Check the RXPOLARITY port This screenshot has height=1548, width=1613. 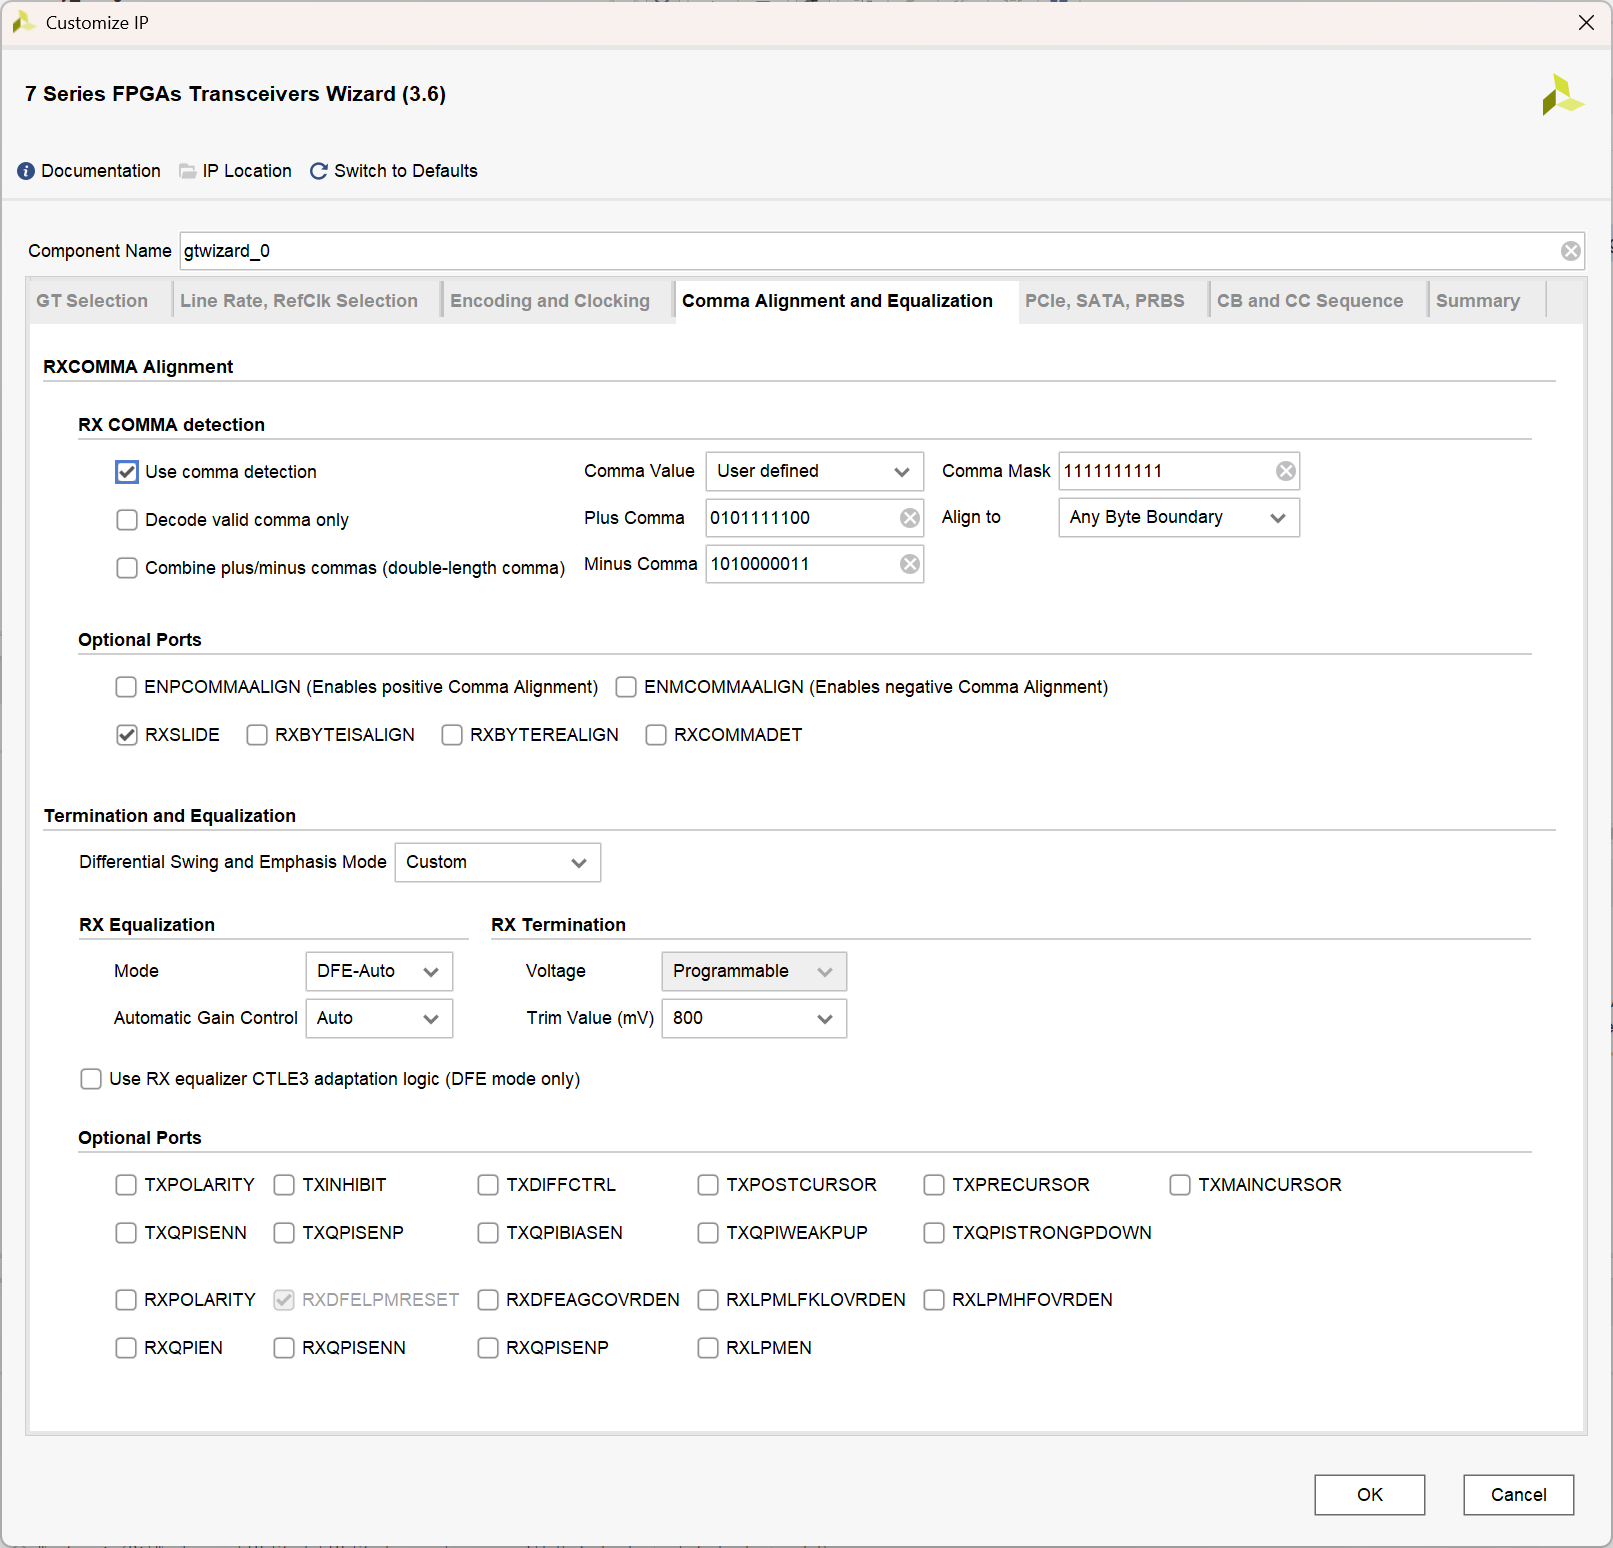pyautogui.click(x=126, y=1300)
